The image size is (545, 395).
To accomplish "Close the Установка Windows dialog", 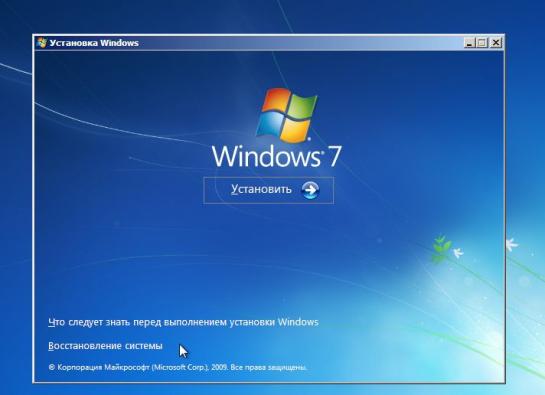I will click(x=496, y=43).
